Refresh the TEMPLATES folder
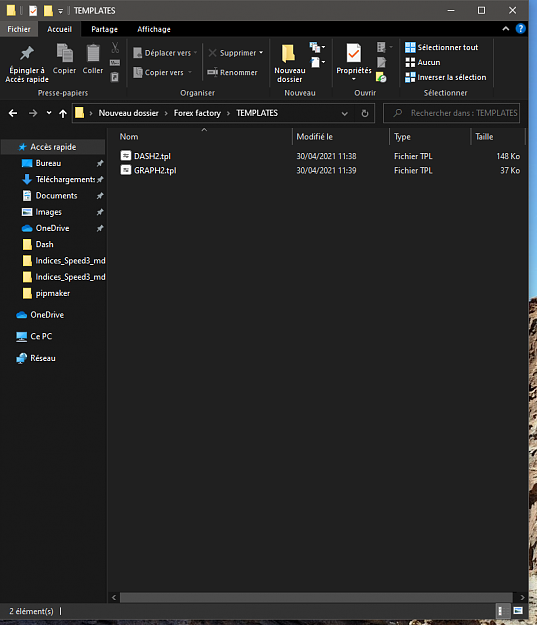The width and height of the screenshot is (537, 625). 364,114
